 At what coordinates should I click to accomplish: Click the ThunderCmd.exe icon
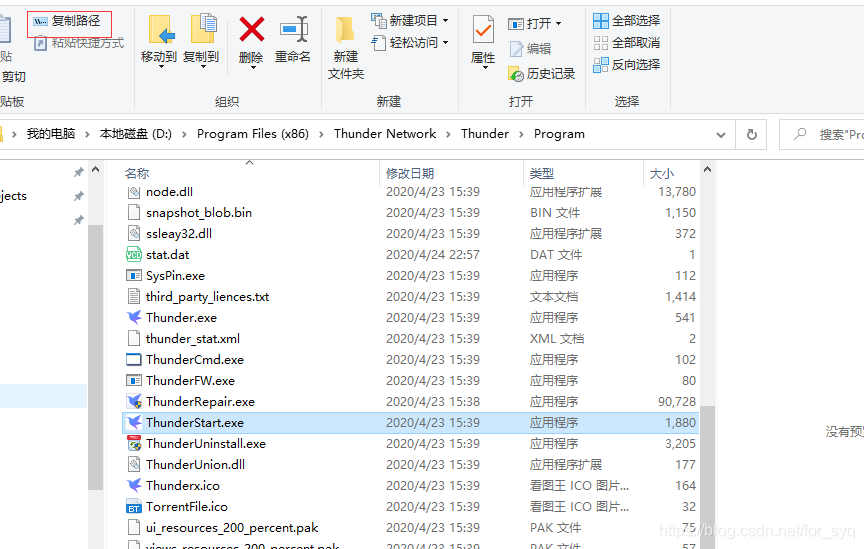coord(134,359)
